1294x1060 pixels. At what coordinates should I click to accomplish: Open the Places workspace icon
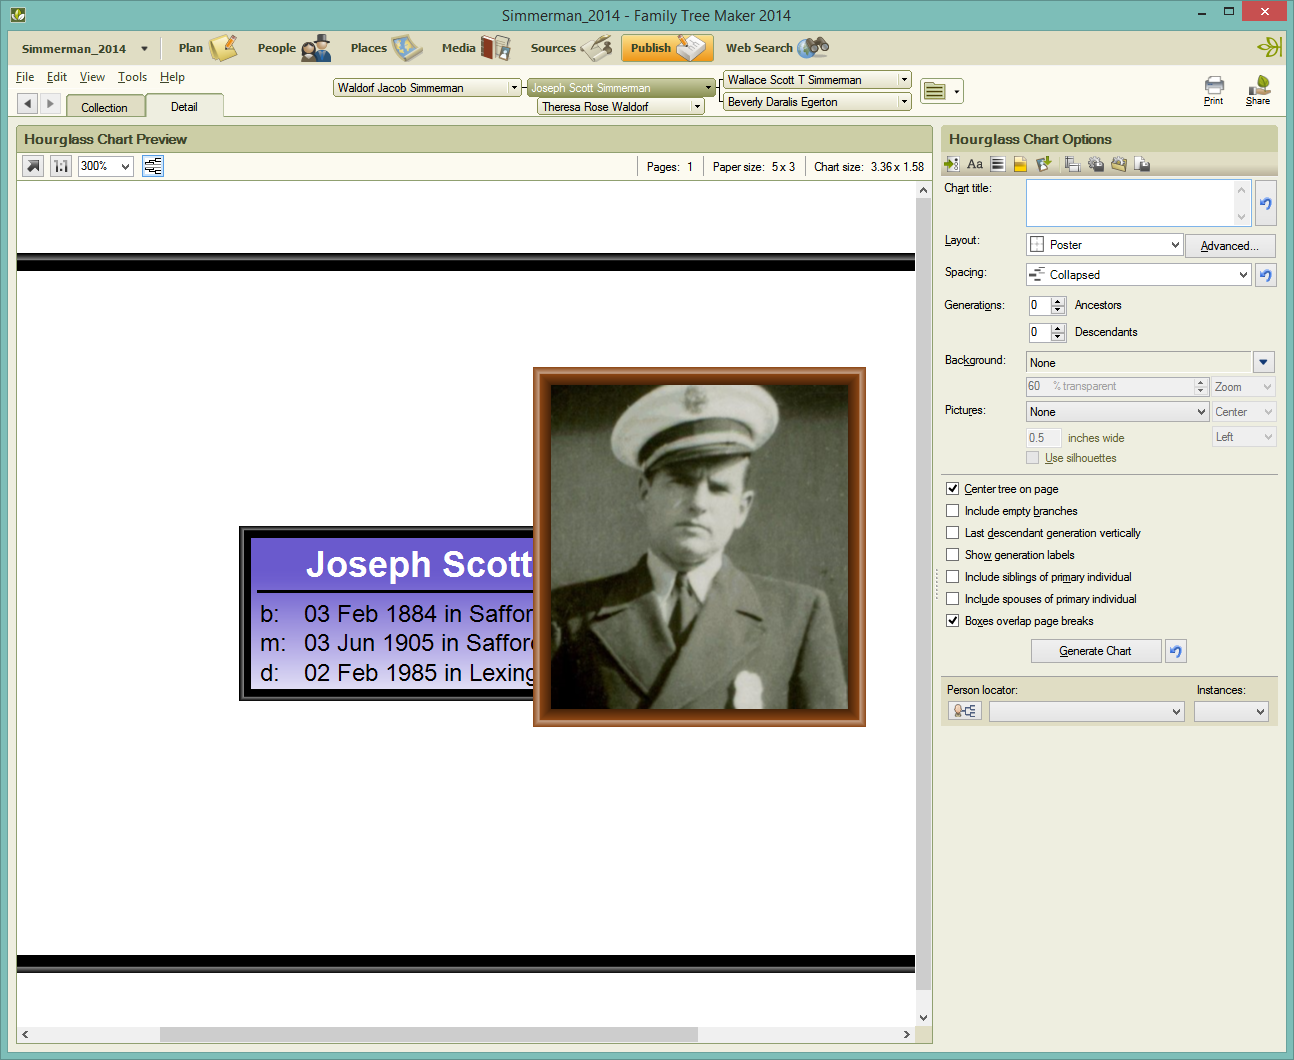pos(407,48)
